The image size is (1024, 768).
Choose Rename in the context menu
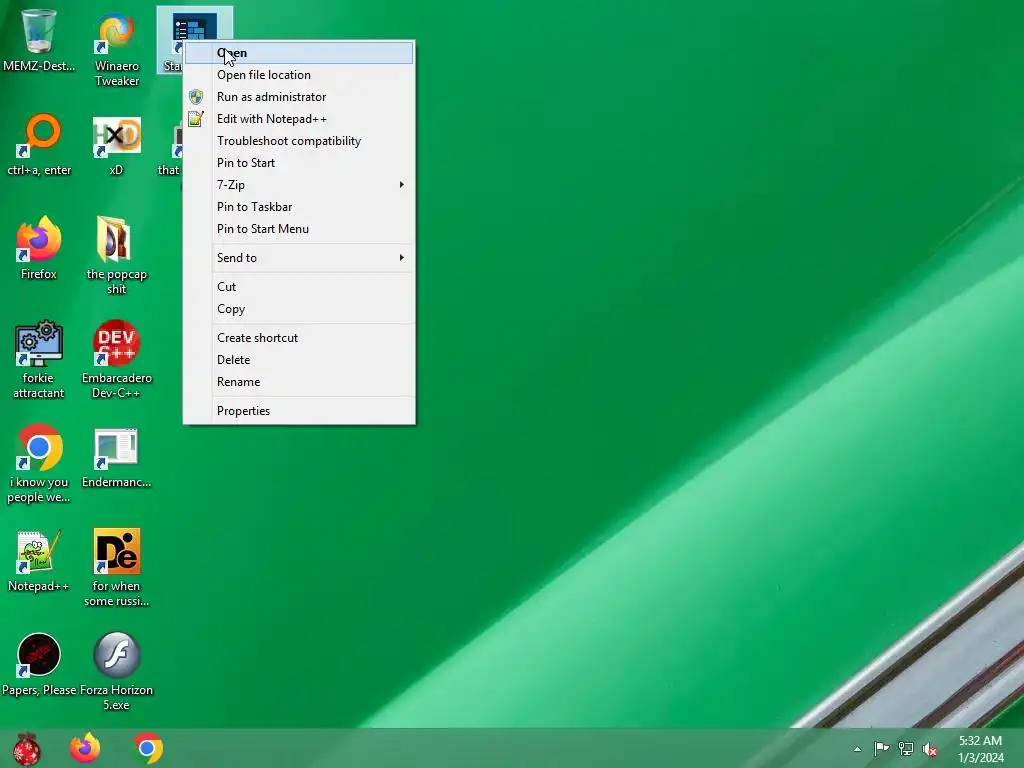click(x=299, y=382)
